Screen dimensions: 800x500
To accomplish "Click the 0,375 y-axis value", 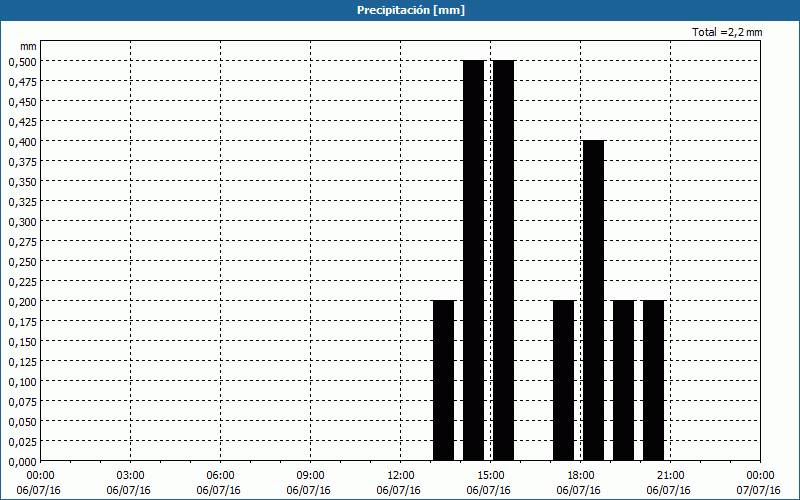I will point(22,161).
